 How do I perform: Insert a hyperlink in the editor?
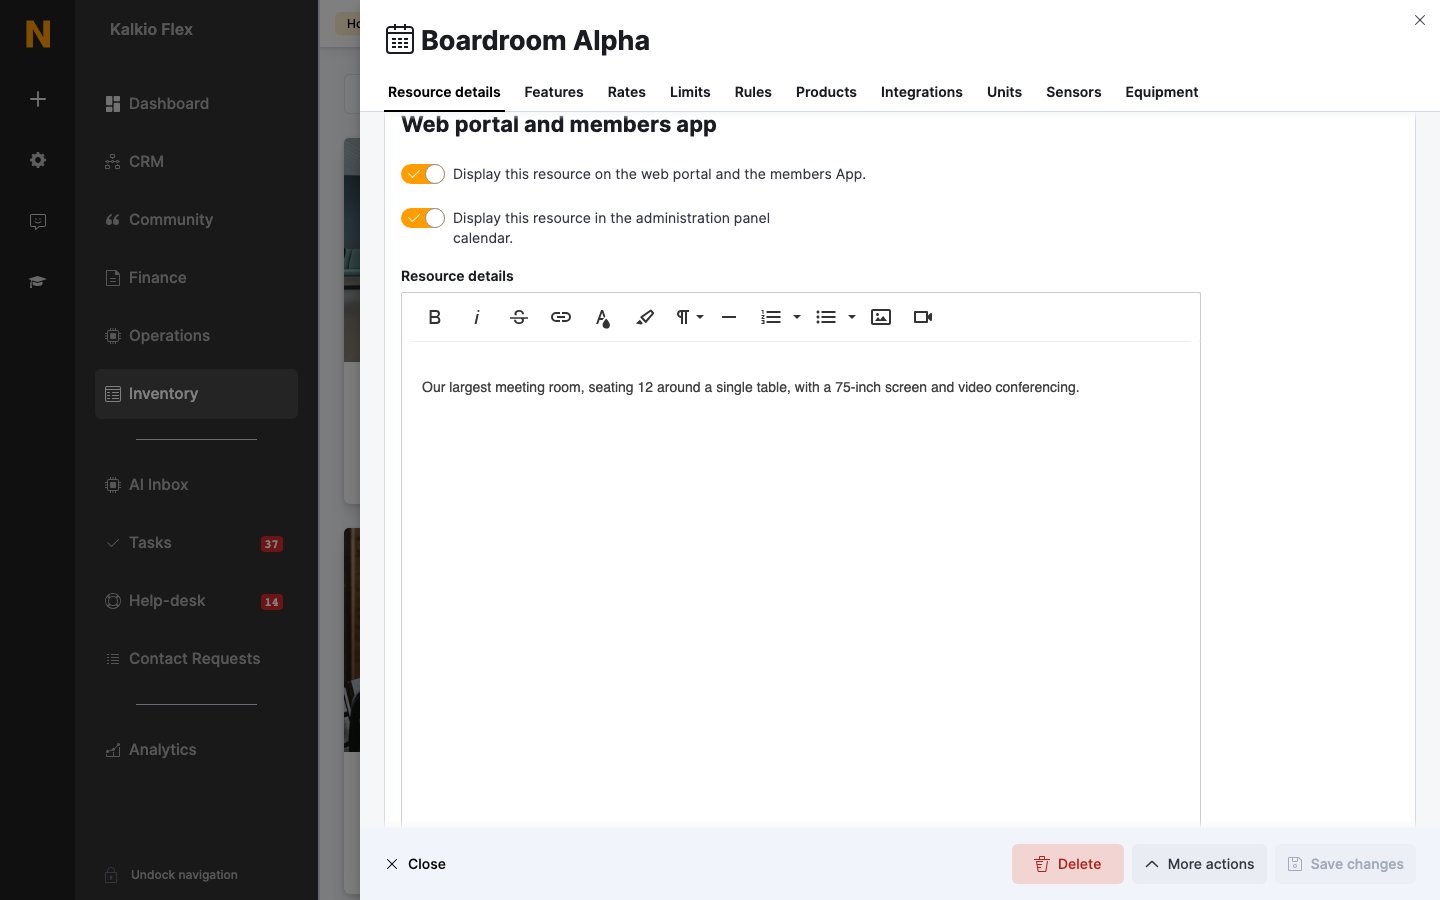tap(561, 317)
